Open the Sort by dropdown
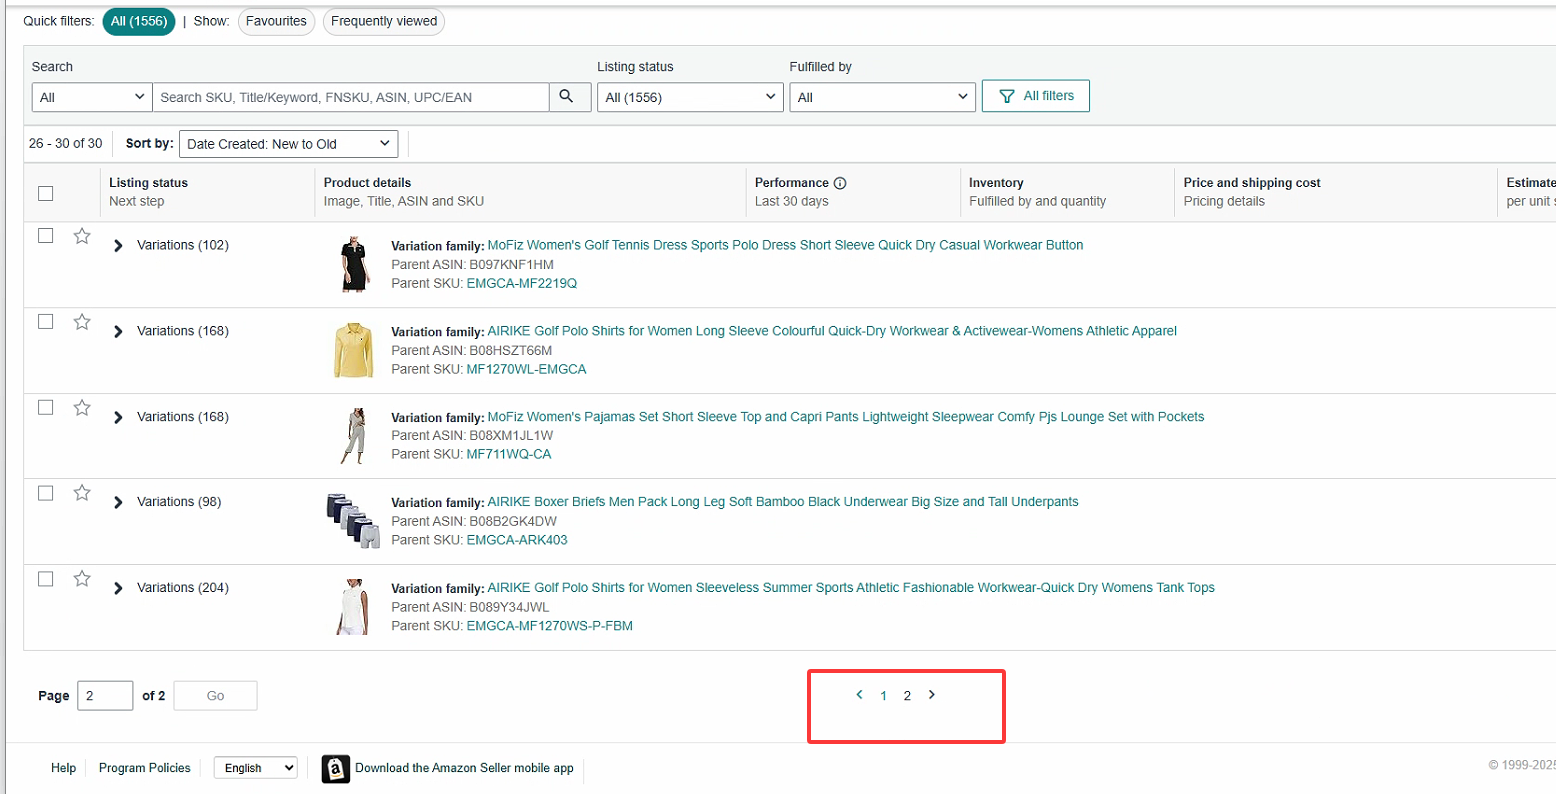Viewport: 1556px width, 794px height. (288, 144)
